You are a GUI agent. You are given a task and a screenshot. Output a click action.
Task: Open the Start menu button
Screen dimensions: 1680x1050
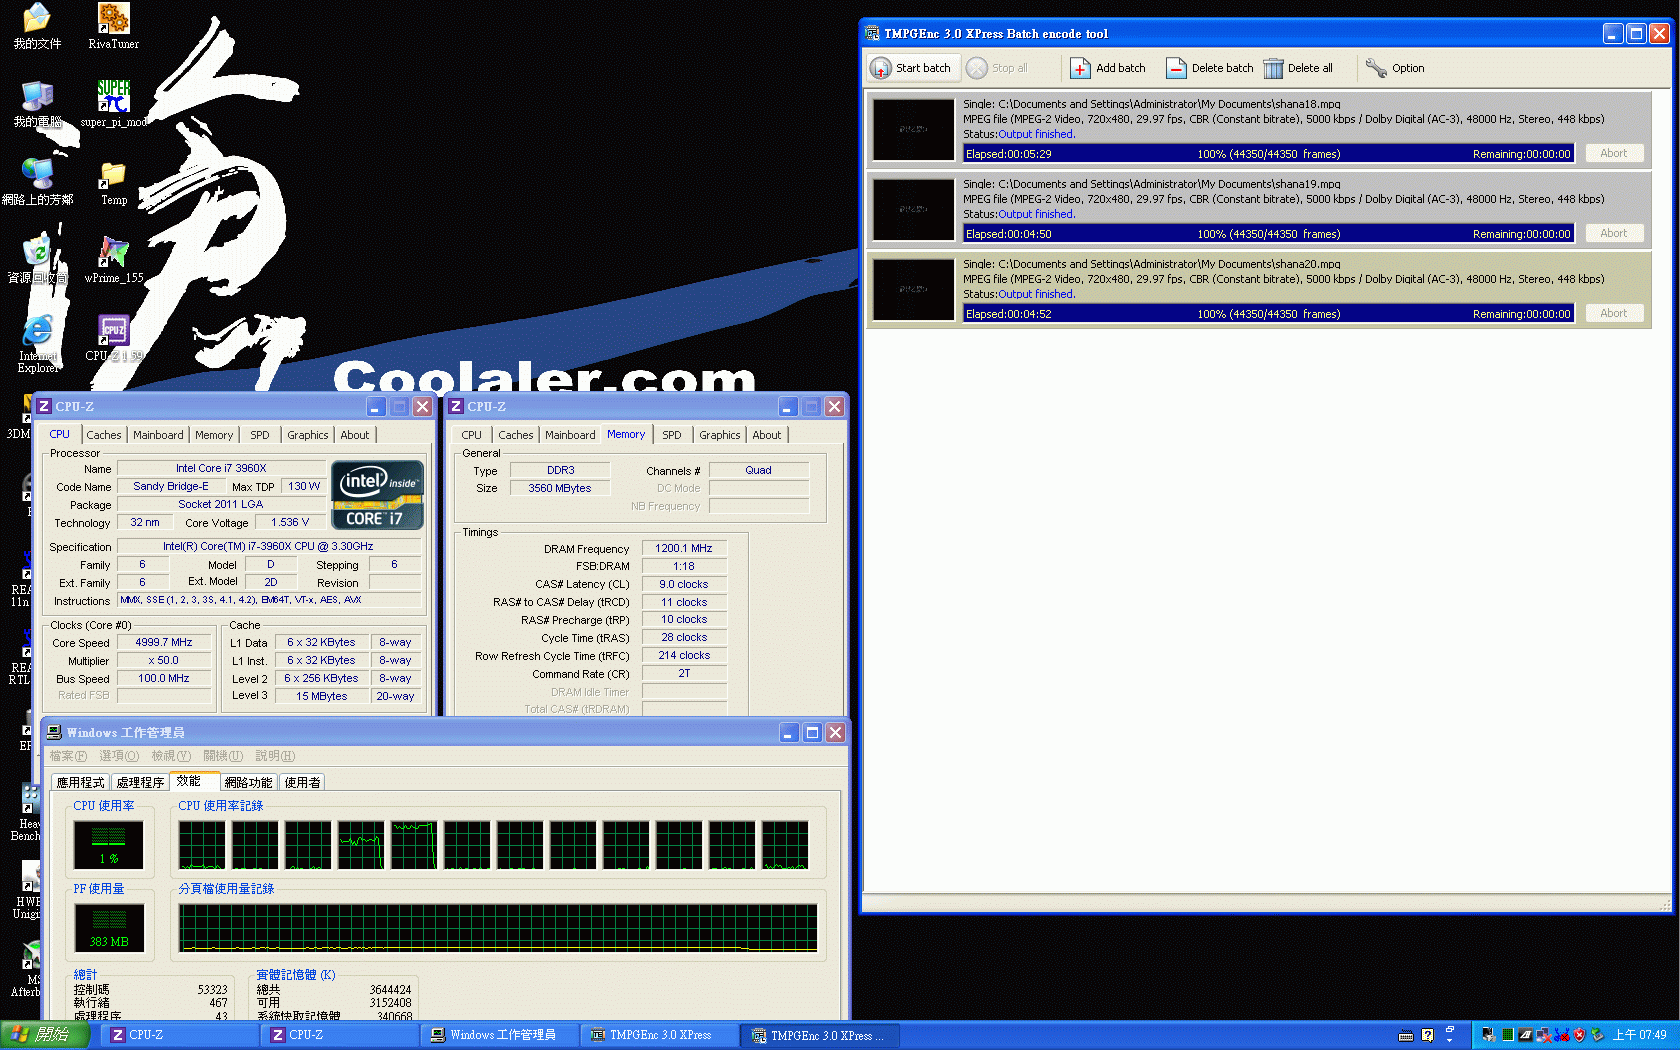click(x=44, y=1035)
